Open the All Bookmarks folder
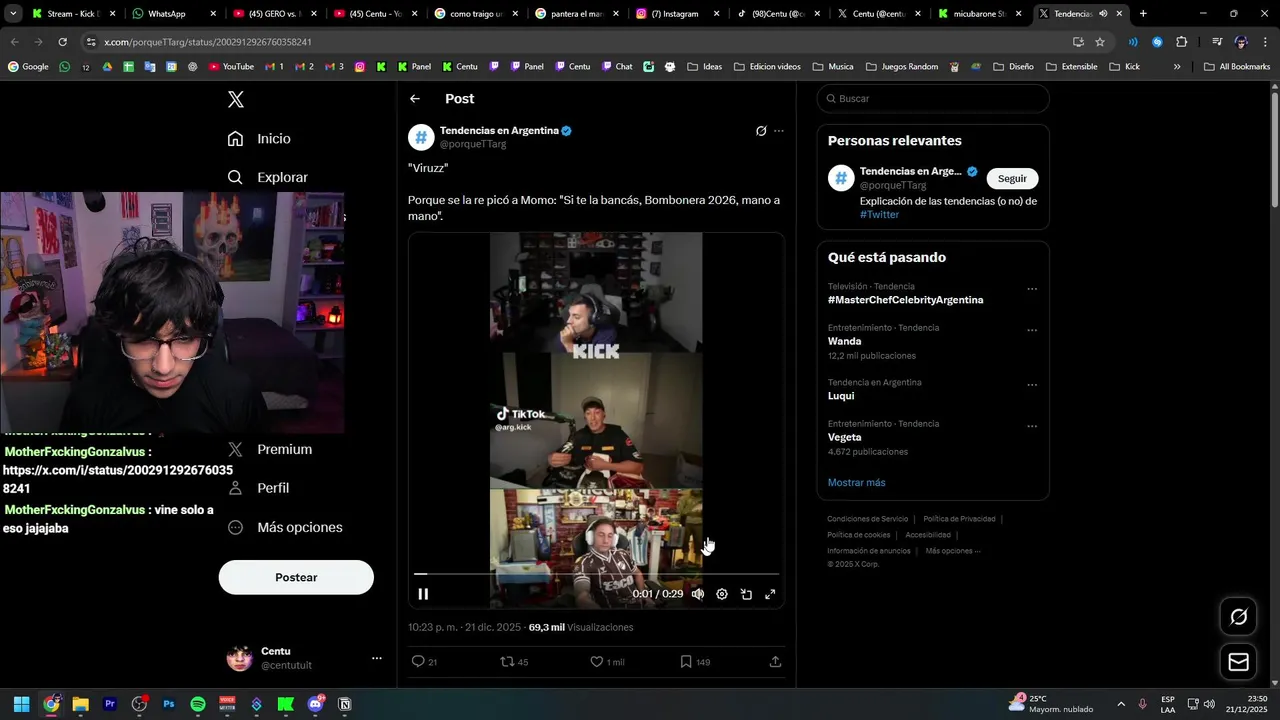The height and width of the screenshot is (720, 1280). [1237, 67]
